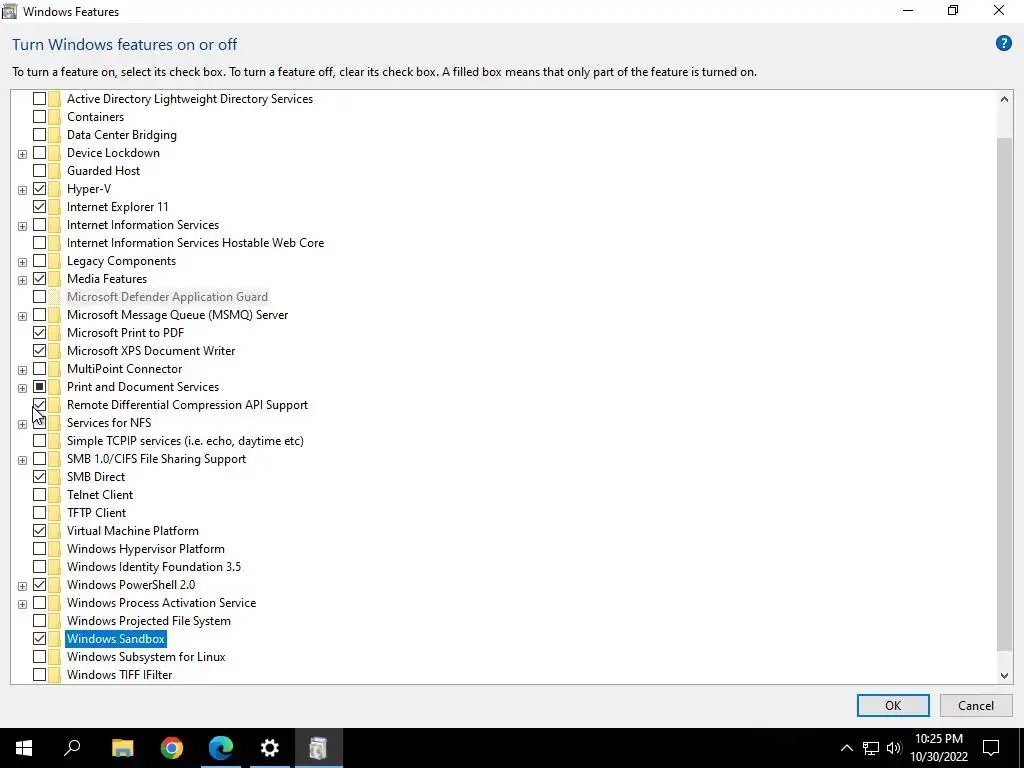Click the Legacy Components folder icon
The height and width of the screenshot is (768, 1024).
[54, 261]
